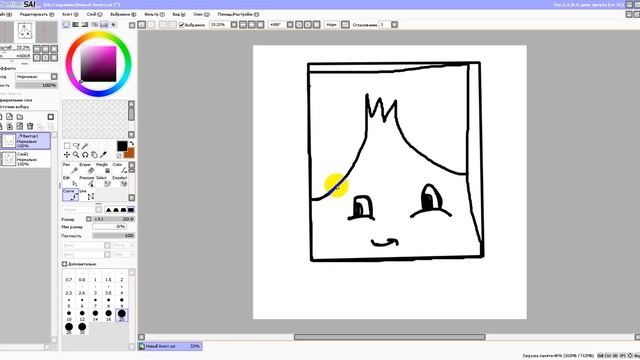Pick the Move tool
The height and width of the screenshot is (360, 640).
(67, 155)
